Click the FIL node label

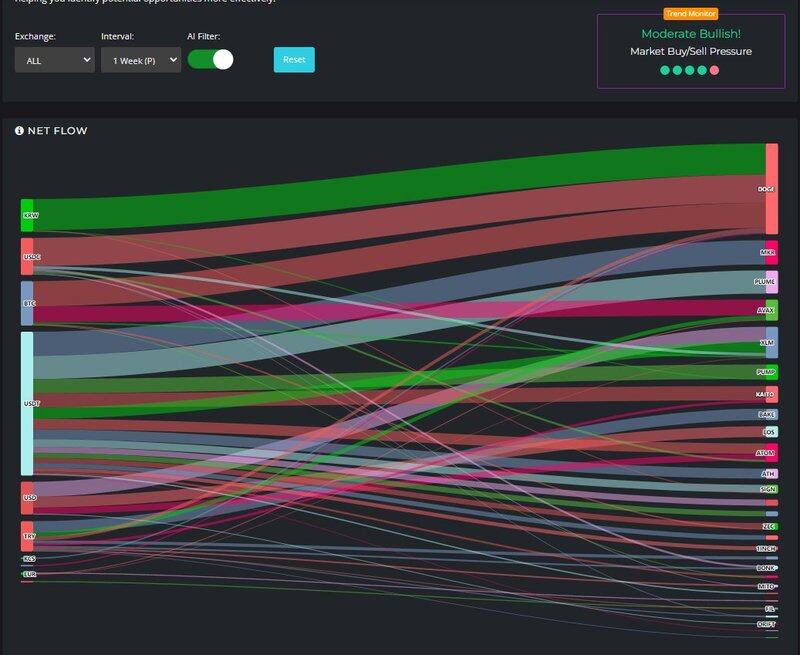(770, 609)
